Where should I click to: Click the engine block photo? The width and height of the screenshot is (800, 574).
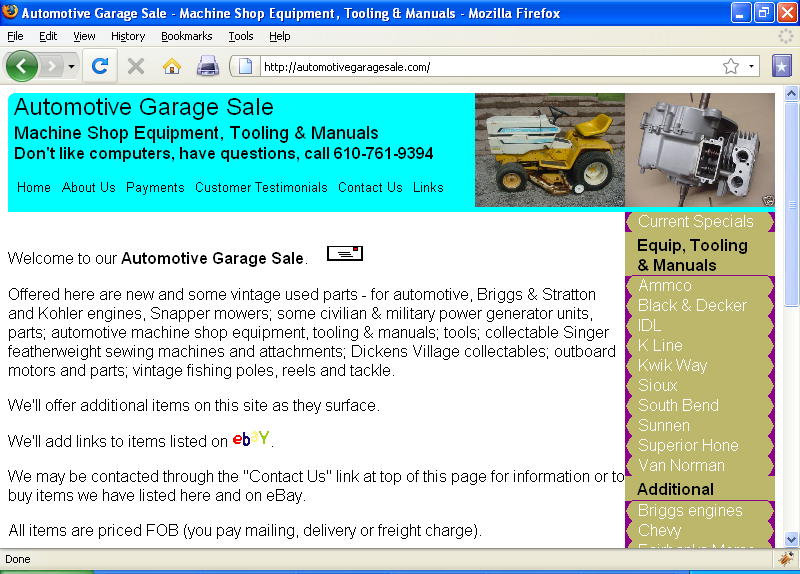click(x=700, y=150)
